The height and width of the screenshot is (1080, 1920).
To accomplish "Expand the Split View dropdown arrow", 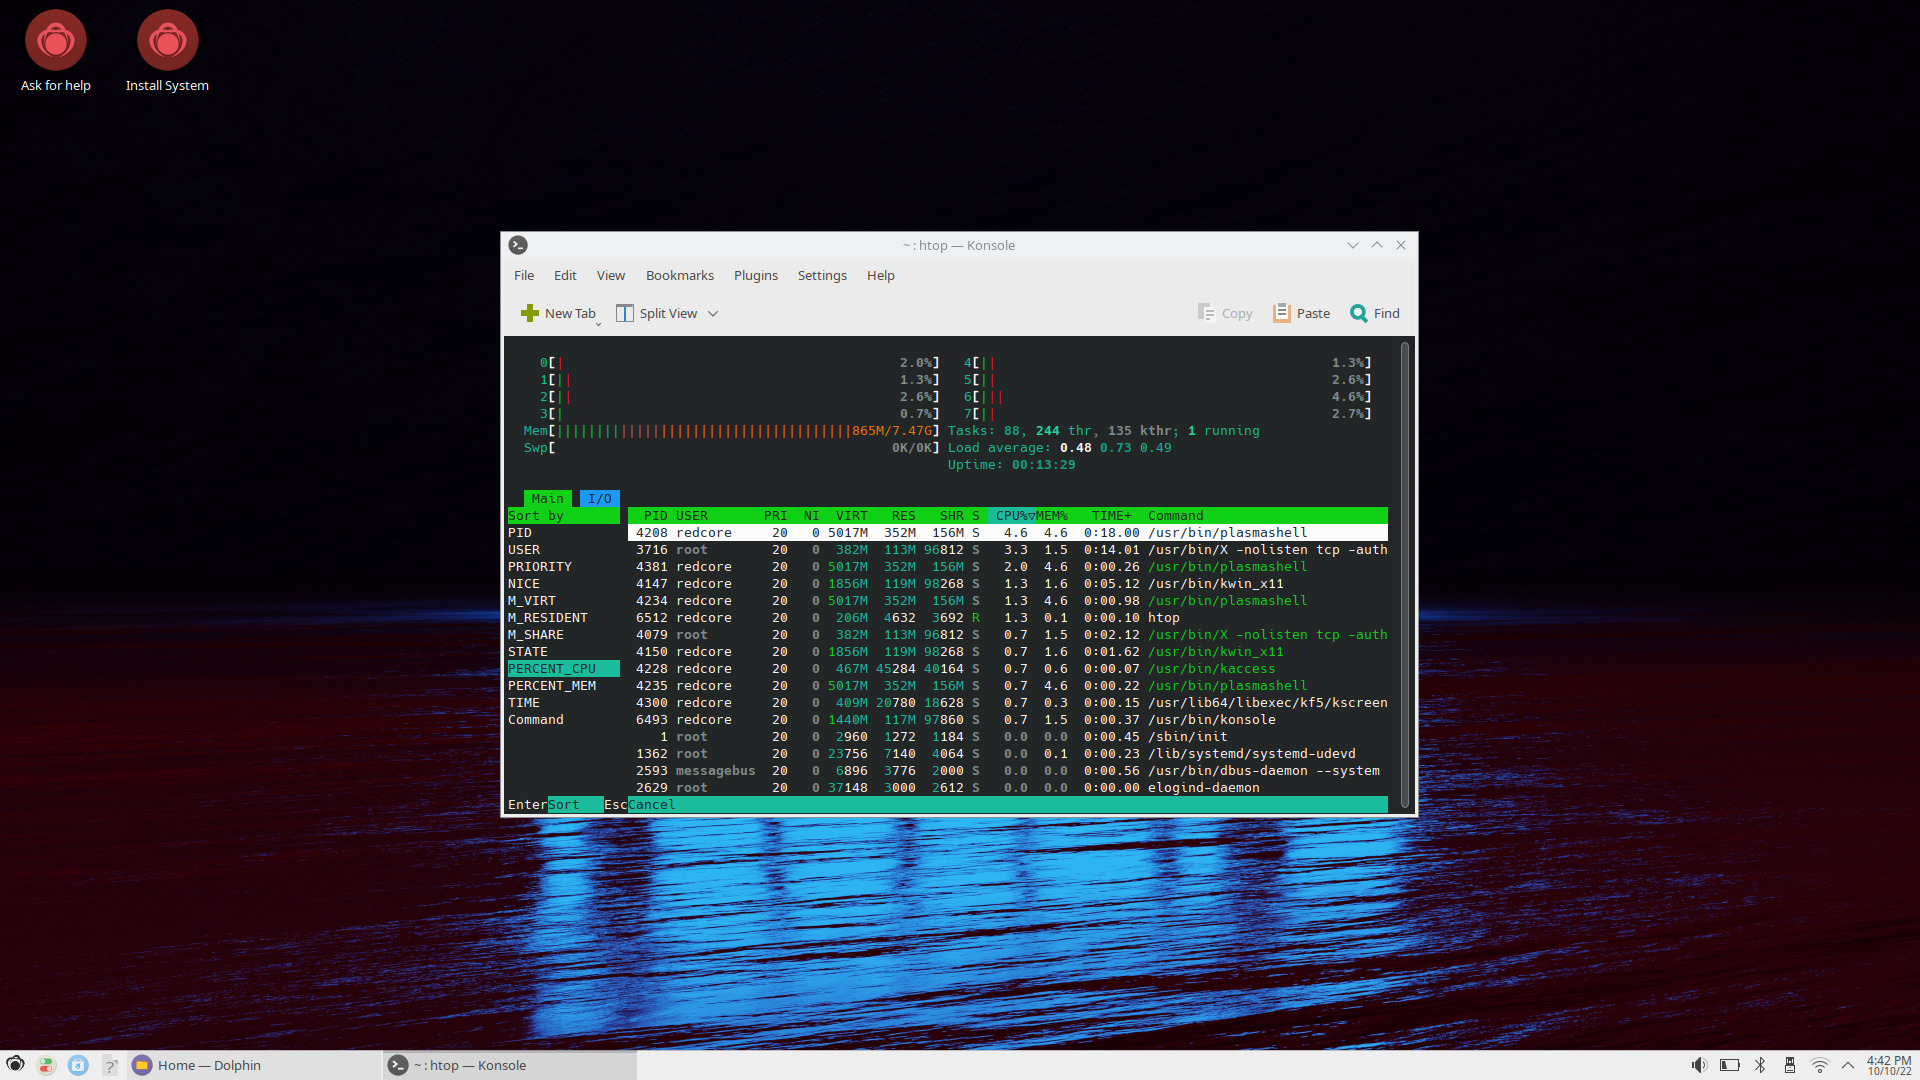I will click(713, 313).
